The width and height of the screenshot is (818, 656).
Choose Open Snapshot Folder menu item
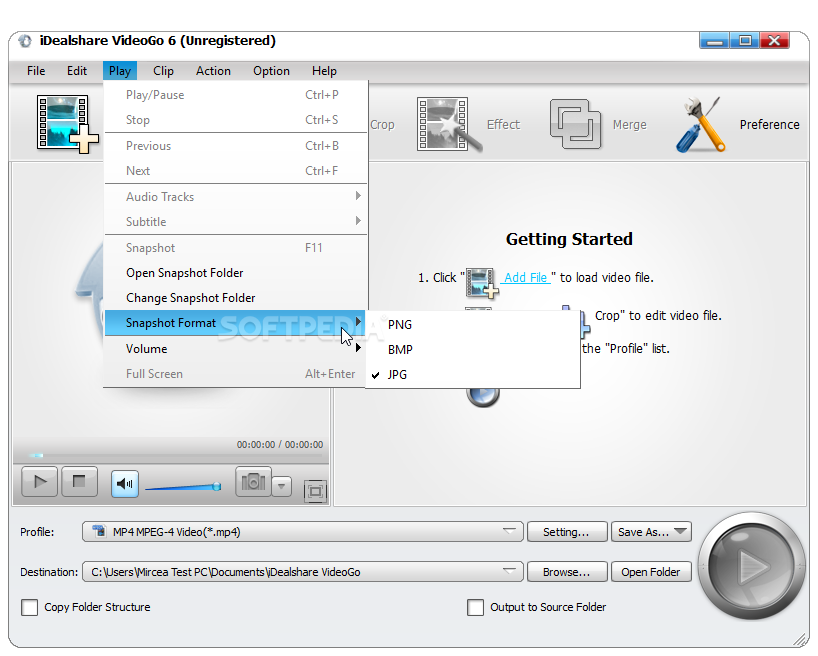pyautogui.click(x=236, y=273)
